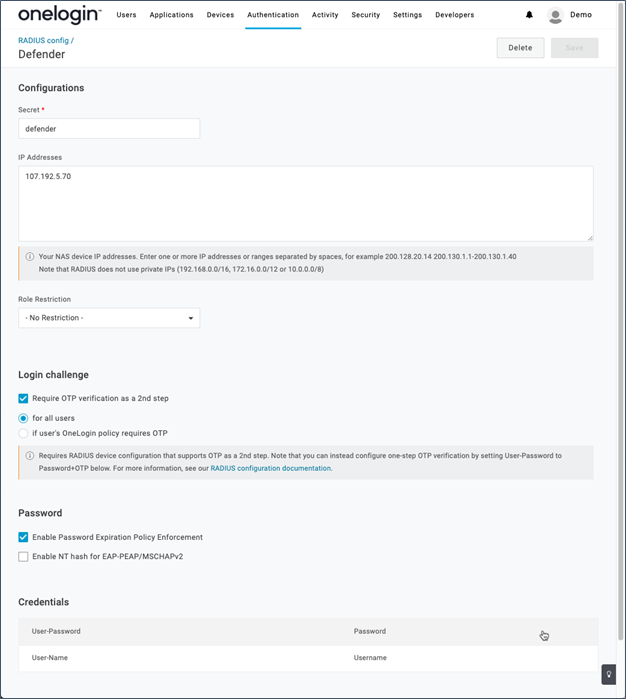
Task: Click the User-Password credentials row
Action: (x=308, y=631)
